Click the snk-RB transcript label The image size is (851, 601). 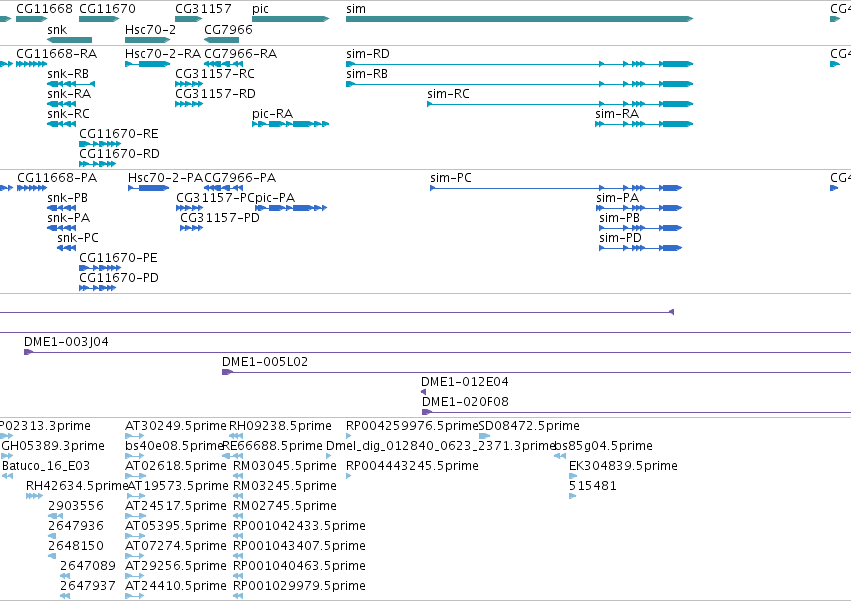coord(68,74)
